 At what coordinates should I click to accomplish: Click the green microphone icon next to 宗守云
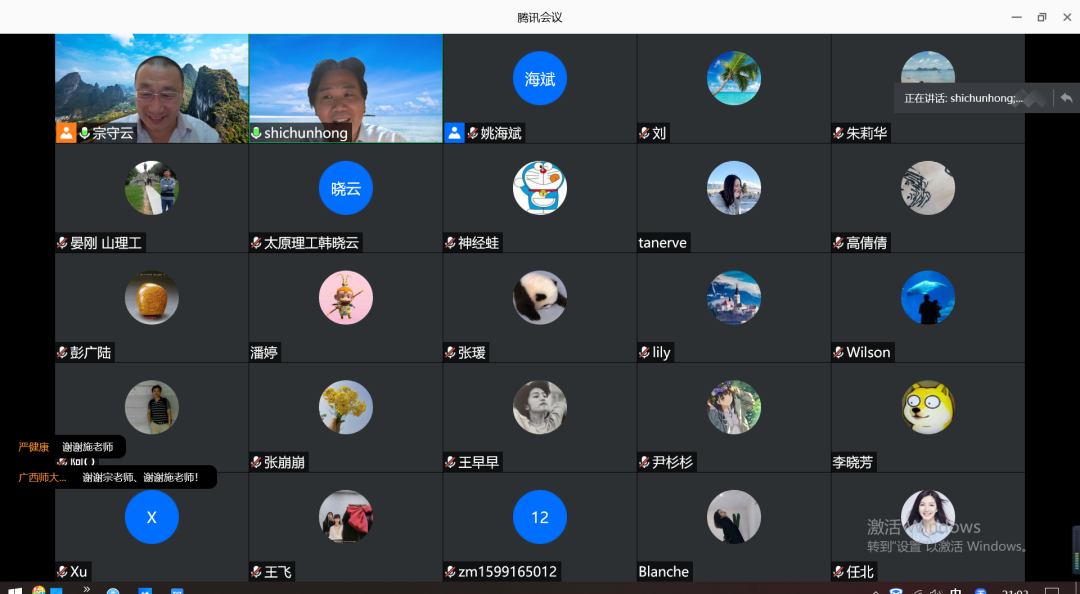point(85,133)
